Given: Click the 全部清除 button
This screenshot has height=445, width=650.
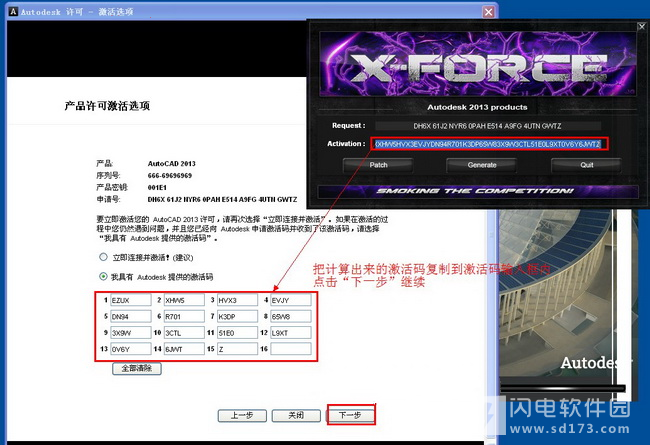Looking at the screenshot, I should [x=137, y=368].
